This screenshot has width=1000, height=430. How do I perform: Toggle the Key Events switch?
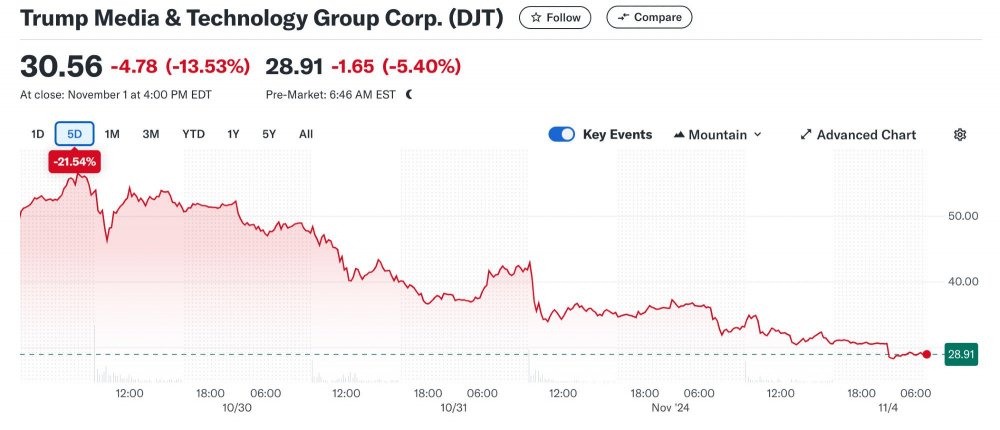pyautogui.click(x=562, y=135)
